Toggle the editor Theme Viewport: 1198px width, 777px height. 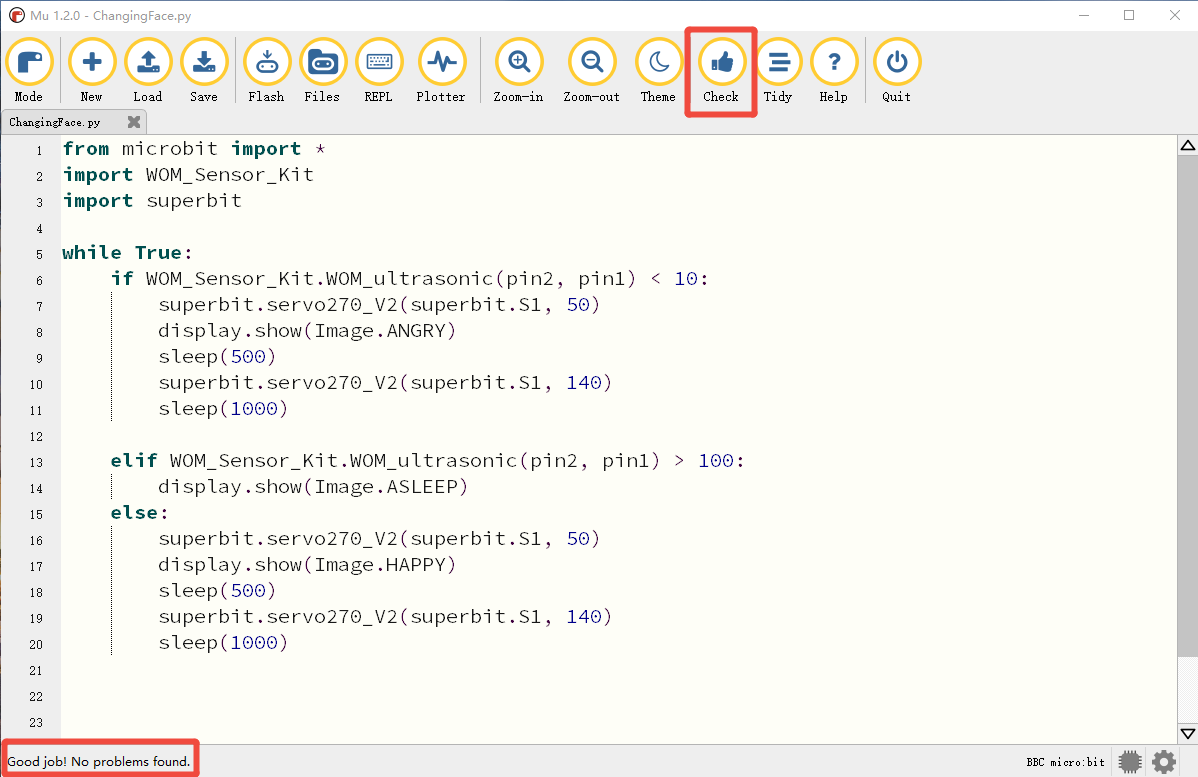(658, 70)
